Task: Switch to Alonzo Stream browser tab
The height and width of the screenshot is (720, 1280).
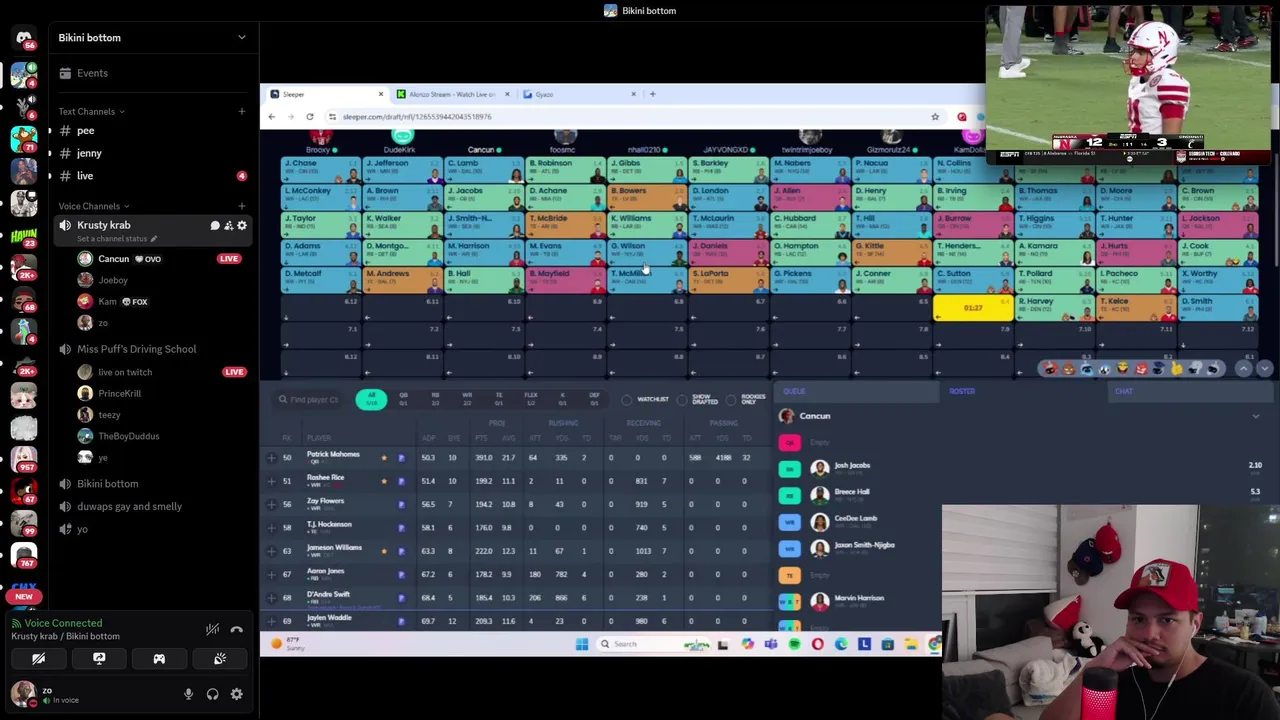Action: [x=452, y=94]
